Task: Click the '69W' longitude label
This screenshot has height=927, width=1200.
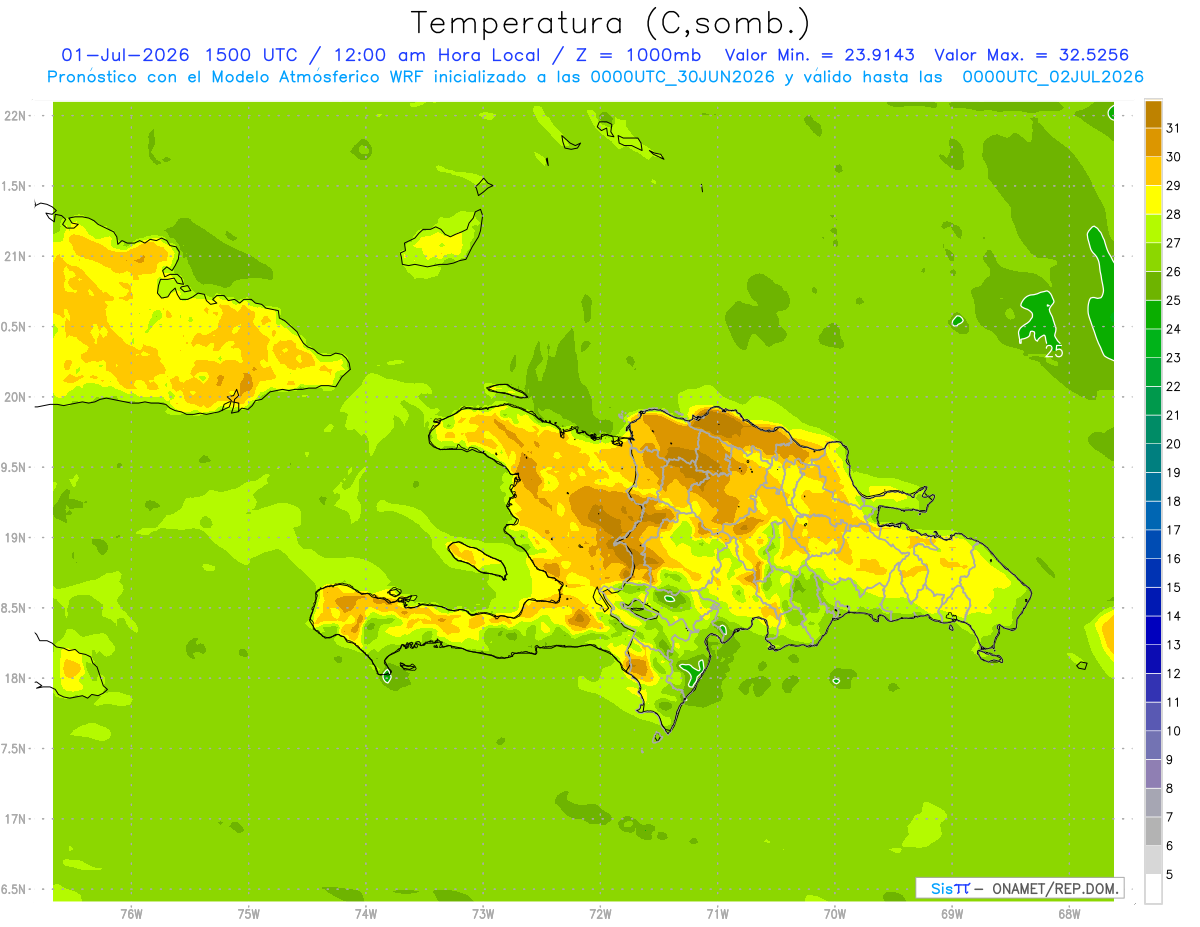Action: (952, 914)
